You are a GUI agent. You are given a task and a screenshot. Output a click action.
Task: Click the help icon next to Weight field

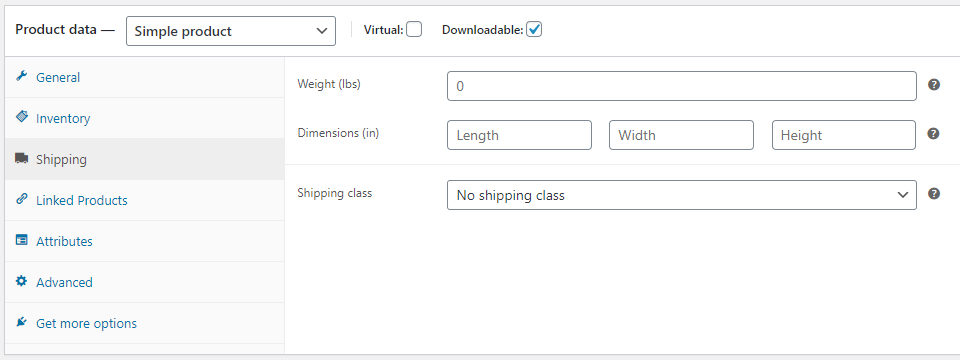tap(934, 85)
